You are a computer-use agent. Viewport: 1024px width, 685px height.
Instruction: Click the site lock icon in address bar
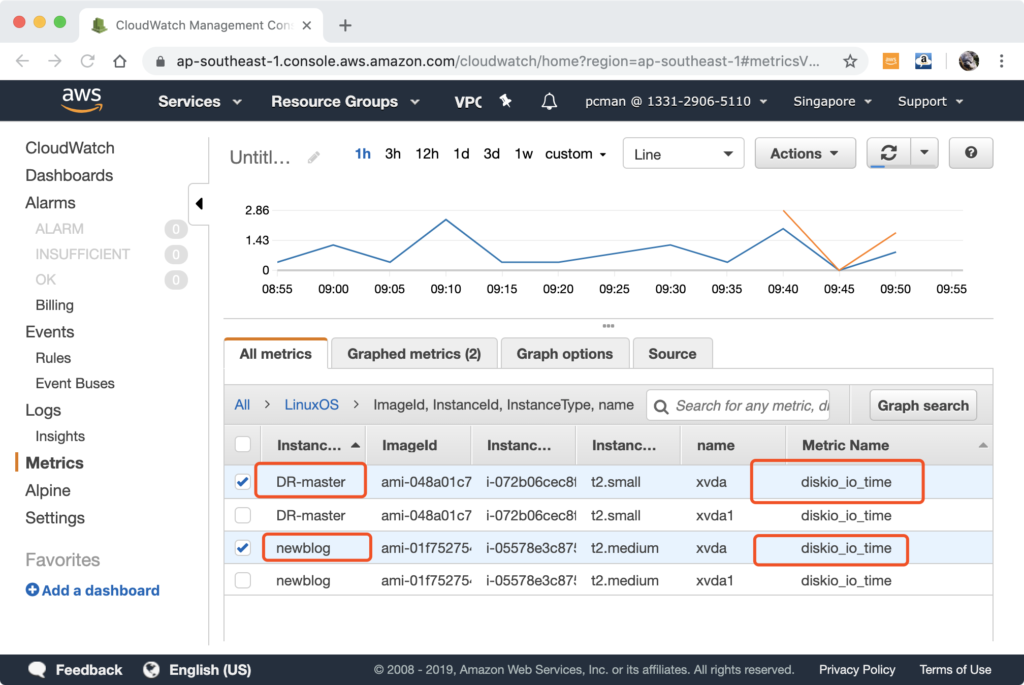(x=160, y=61)
